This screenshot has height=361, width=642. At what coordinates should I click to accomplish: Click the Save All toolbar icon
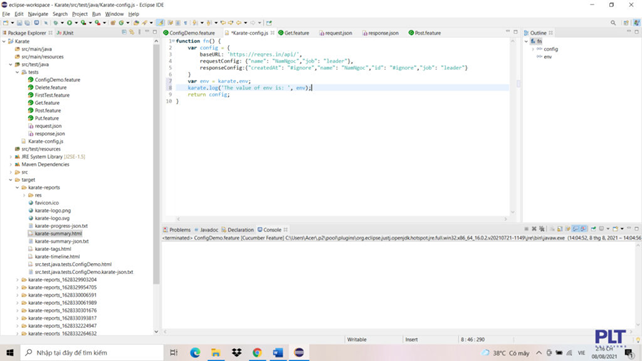click(27, 23)
